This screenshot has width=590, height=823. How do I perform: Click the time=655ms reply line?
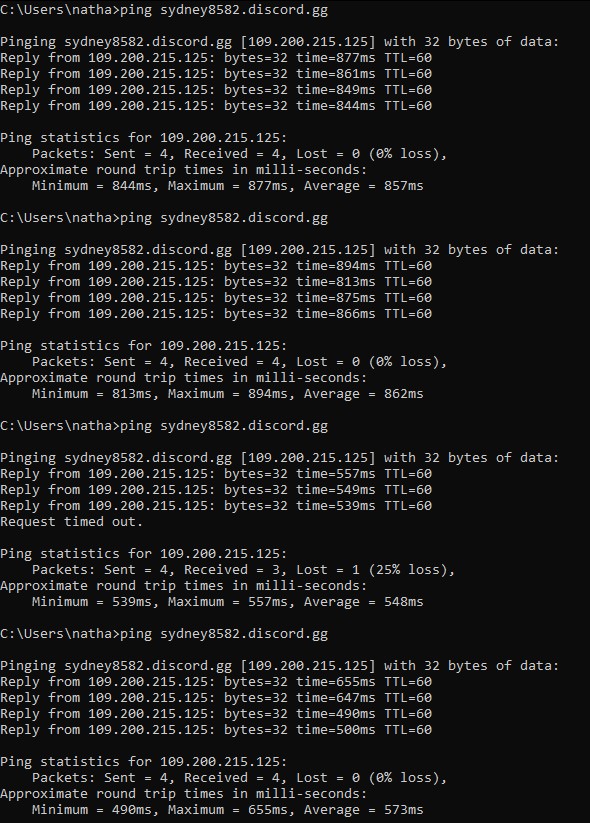coord(216,682)
